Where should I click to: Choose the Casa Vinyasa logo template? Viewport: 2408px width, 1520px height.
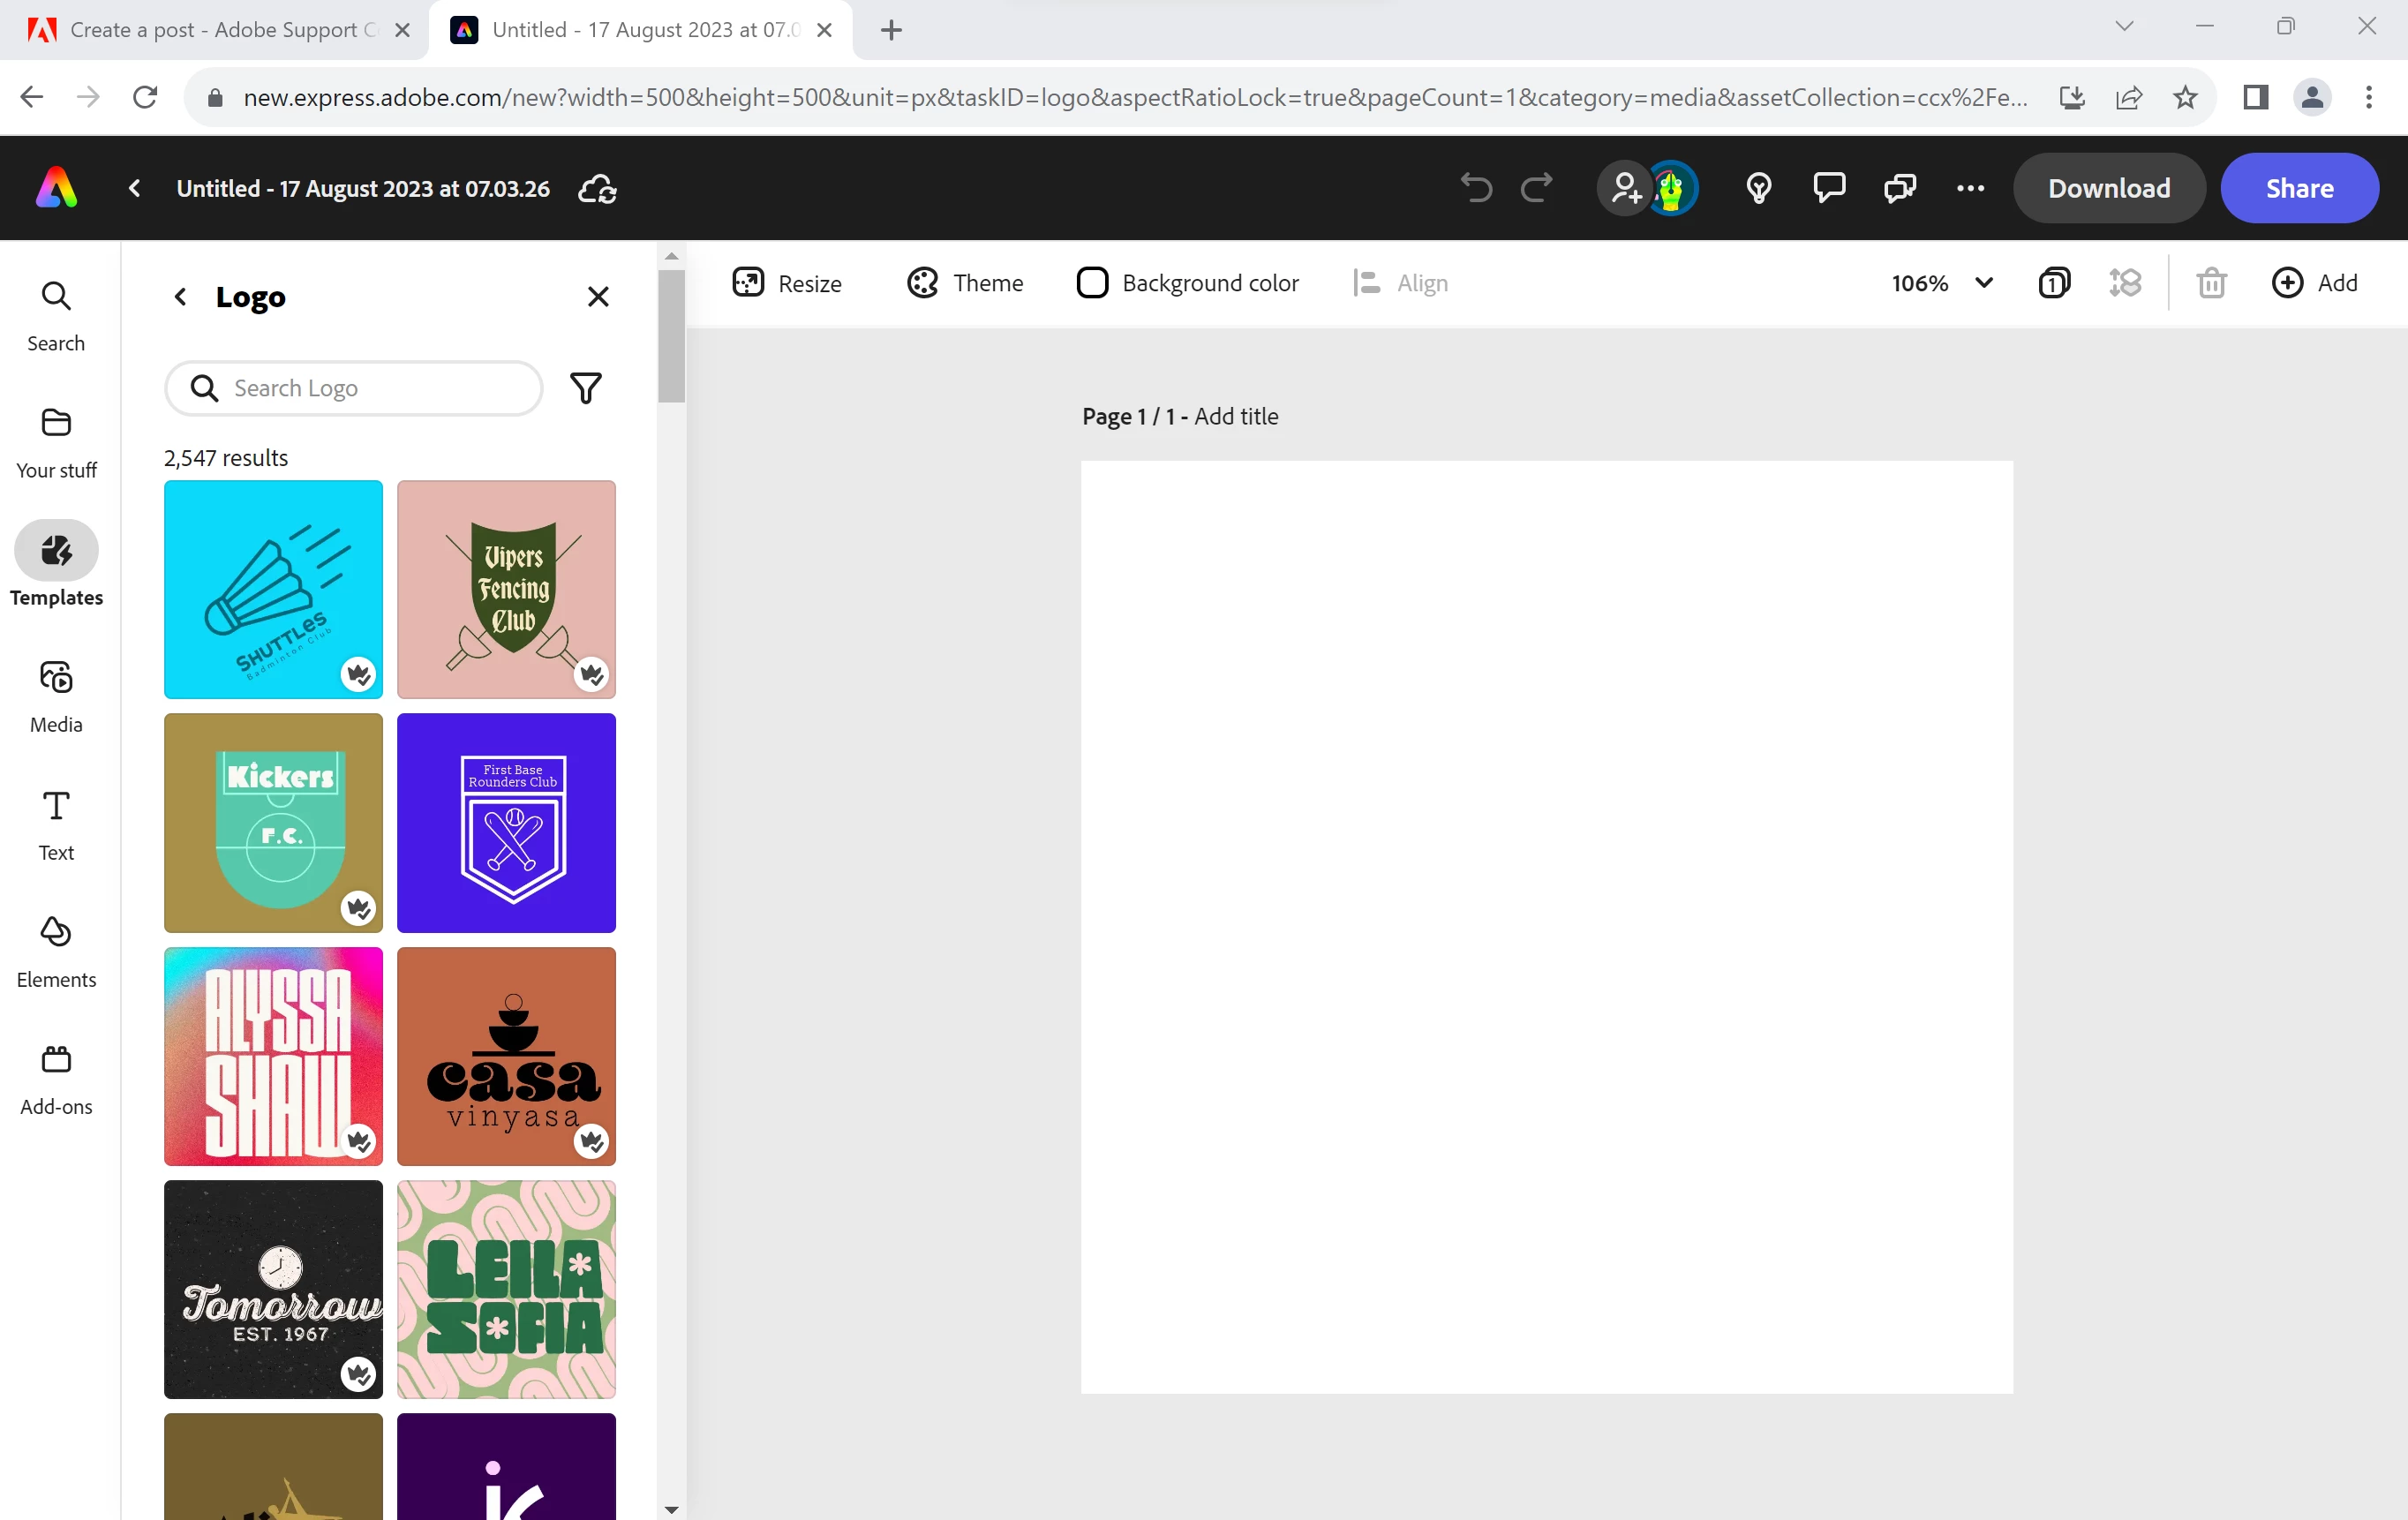[x=506, y=1056]
